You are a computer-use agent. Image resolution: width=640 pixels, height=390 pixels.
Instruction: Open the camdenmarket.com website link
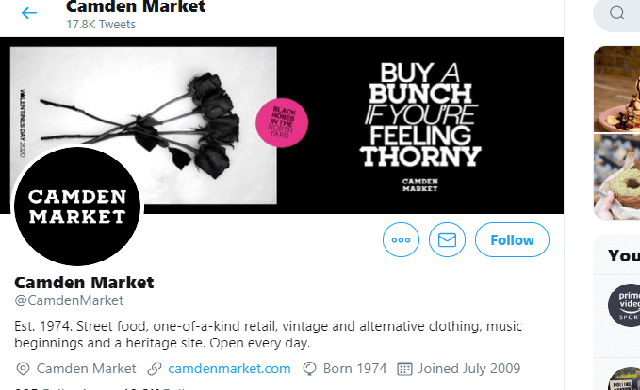[229, 368]
